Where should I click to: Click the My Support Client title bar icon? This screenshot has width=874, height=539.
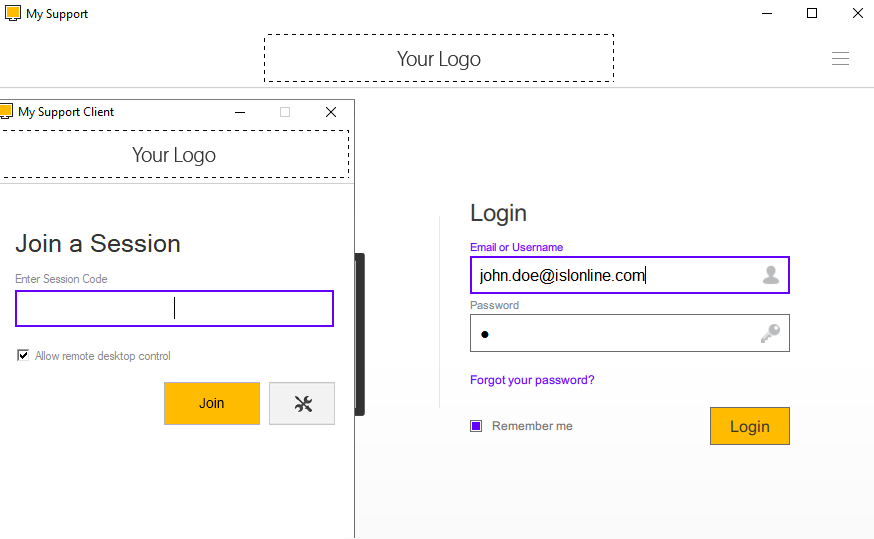click(5, 112)
